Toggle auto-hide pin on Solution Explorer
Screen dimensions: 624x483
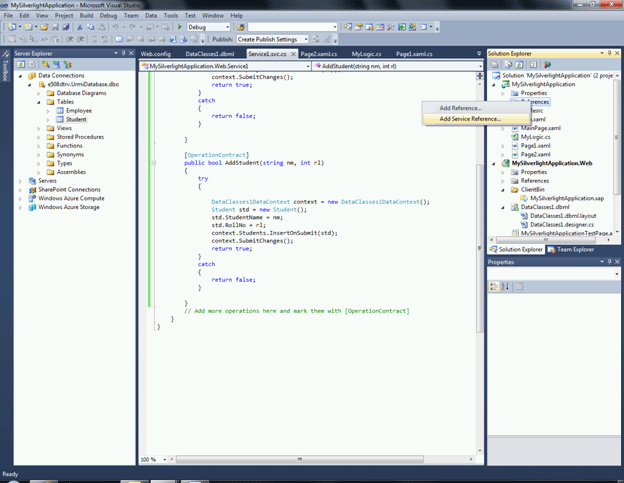pos(609,53)
